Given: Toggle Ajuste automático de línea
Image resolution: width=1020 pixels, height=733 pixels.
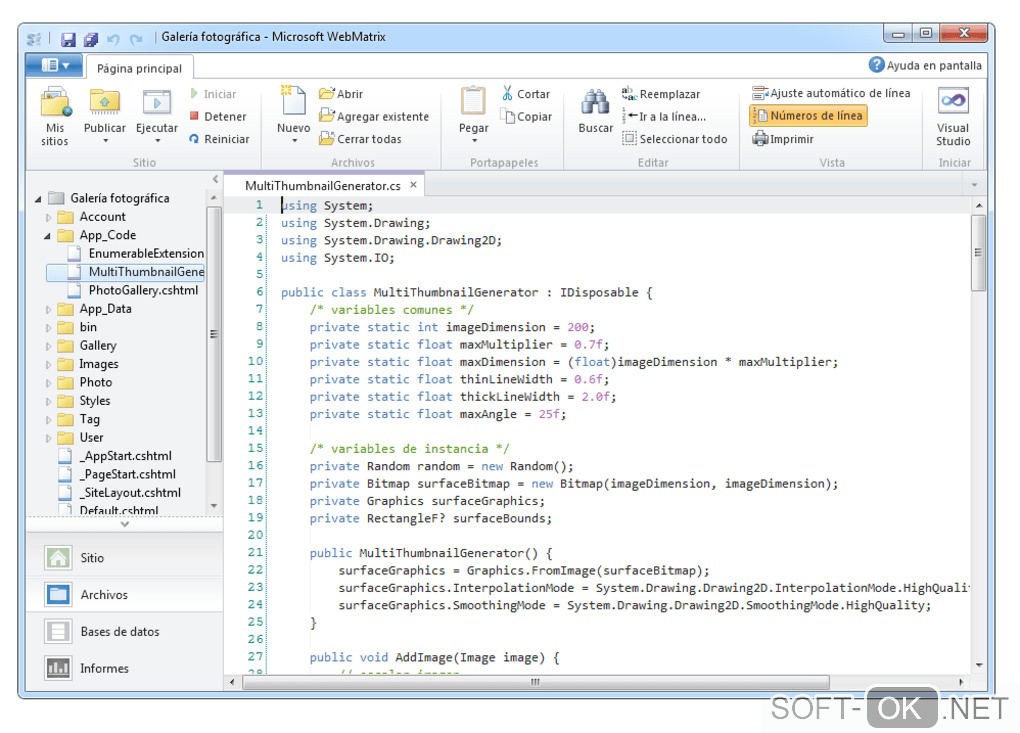Looking at the screenshot, I should [x=831, y=93].
